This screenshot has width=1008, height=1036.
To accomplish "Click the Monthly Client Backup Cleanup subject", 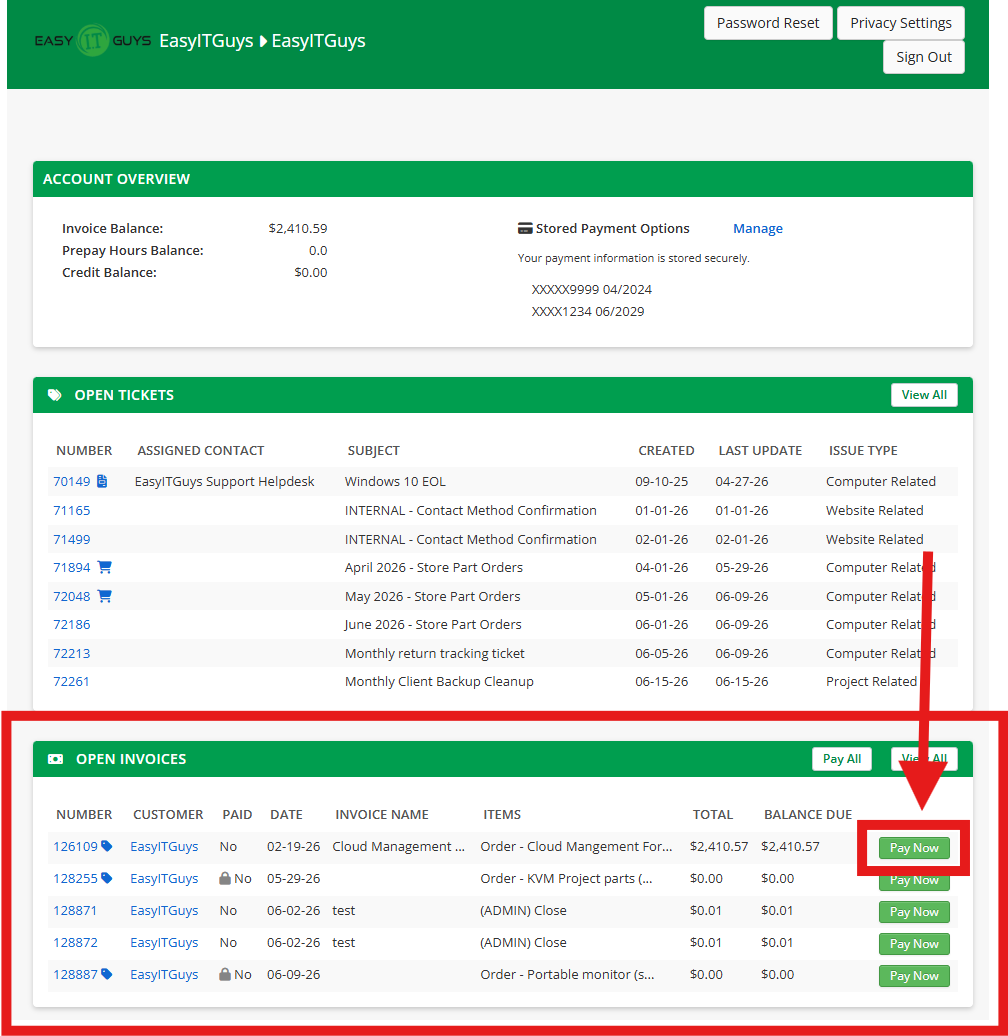I will point(439,682).
